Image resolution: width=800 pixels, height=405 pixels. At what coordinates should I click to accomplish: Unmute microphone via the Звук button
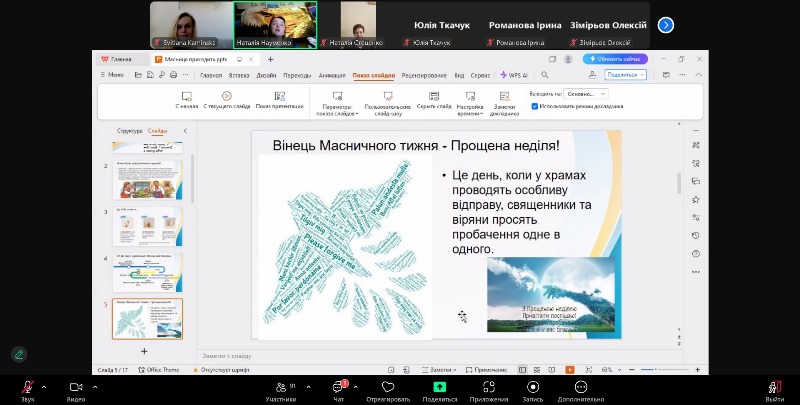tap(28, 387)
